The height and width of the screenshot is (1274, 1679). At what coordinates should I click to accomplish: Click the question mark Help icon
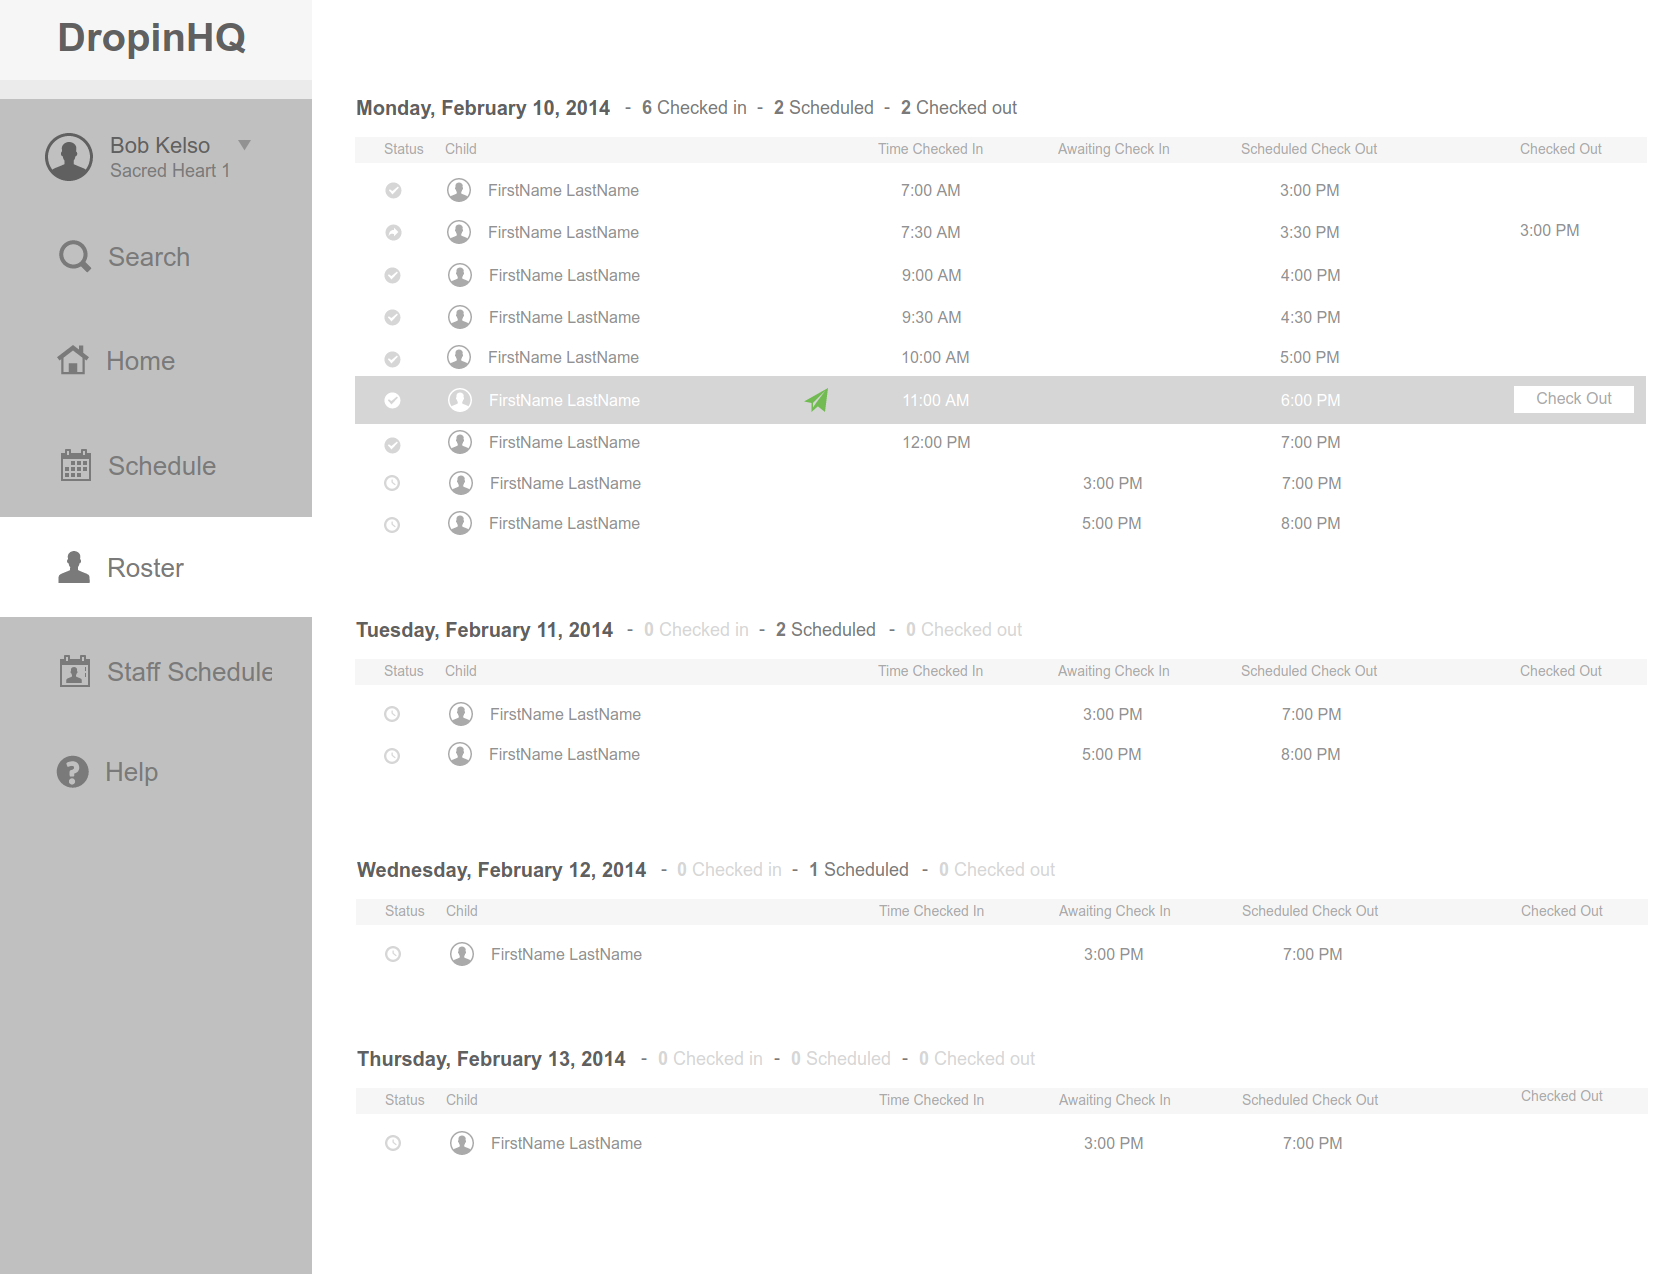click(73, 772)
